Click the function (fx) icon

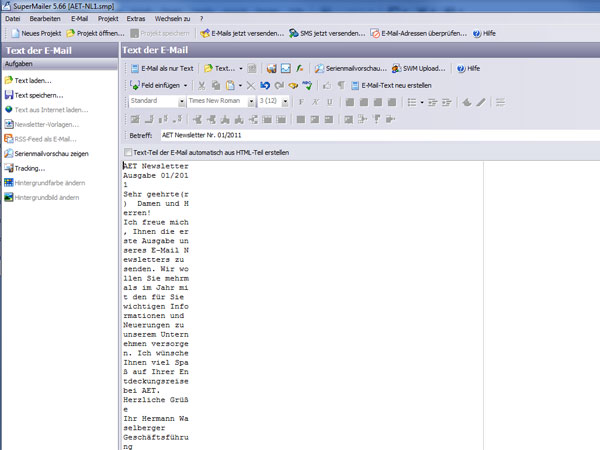300,68
